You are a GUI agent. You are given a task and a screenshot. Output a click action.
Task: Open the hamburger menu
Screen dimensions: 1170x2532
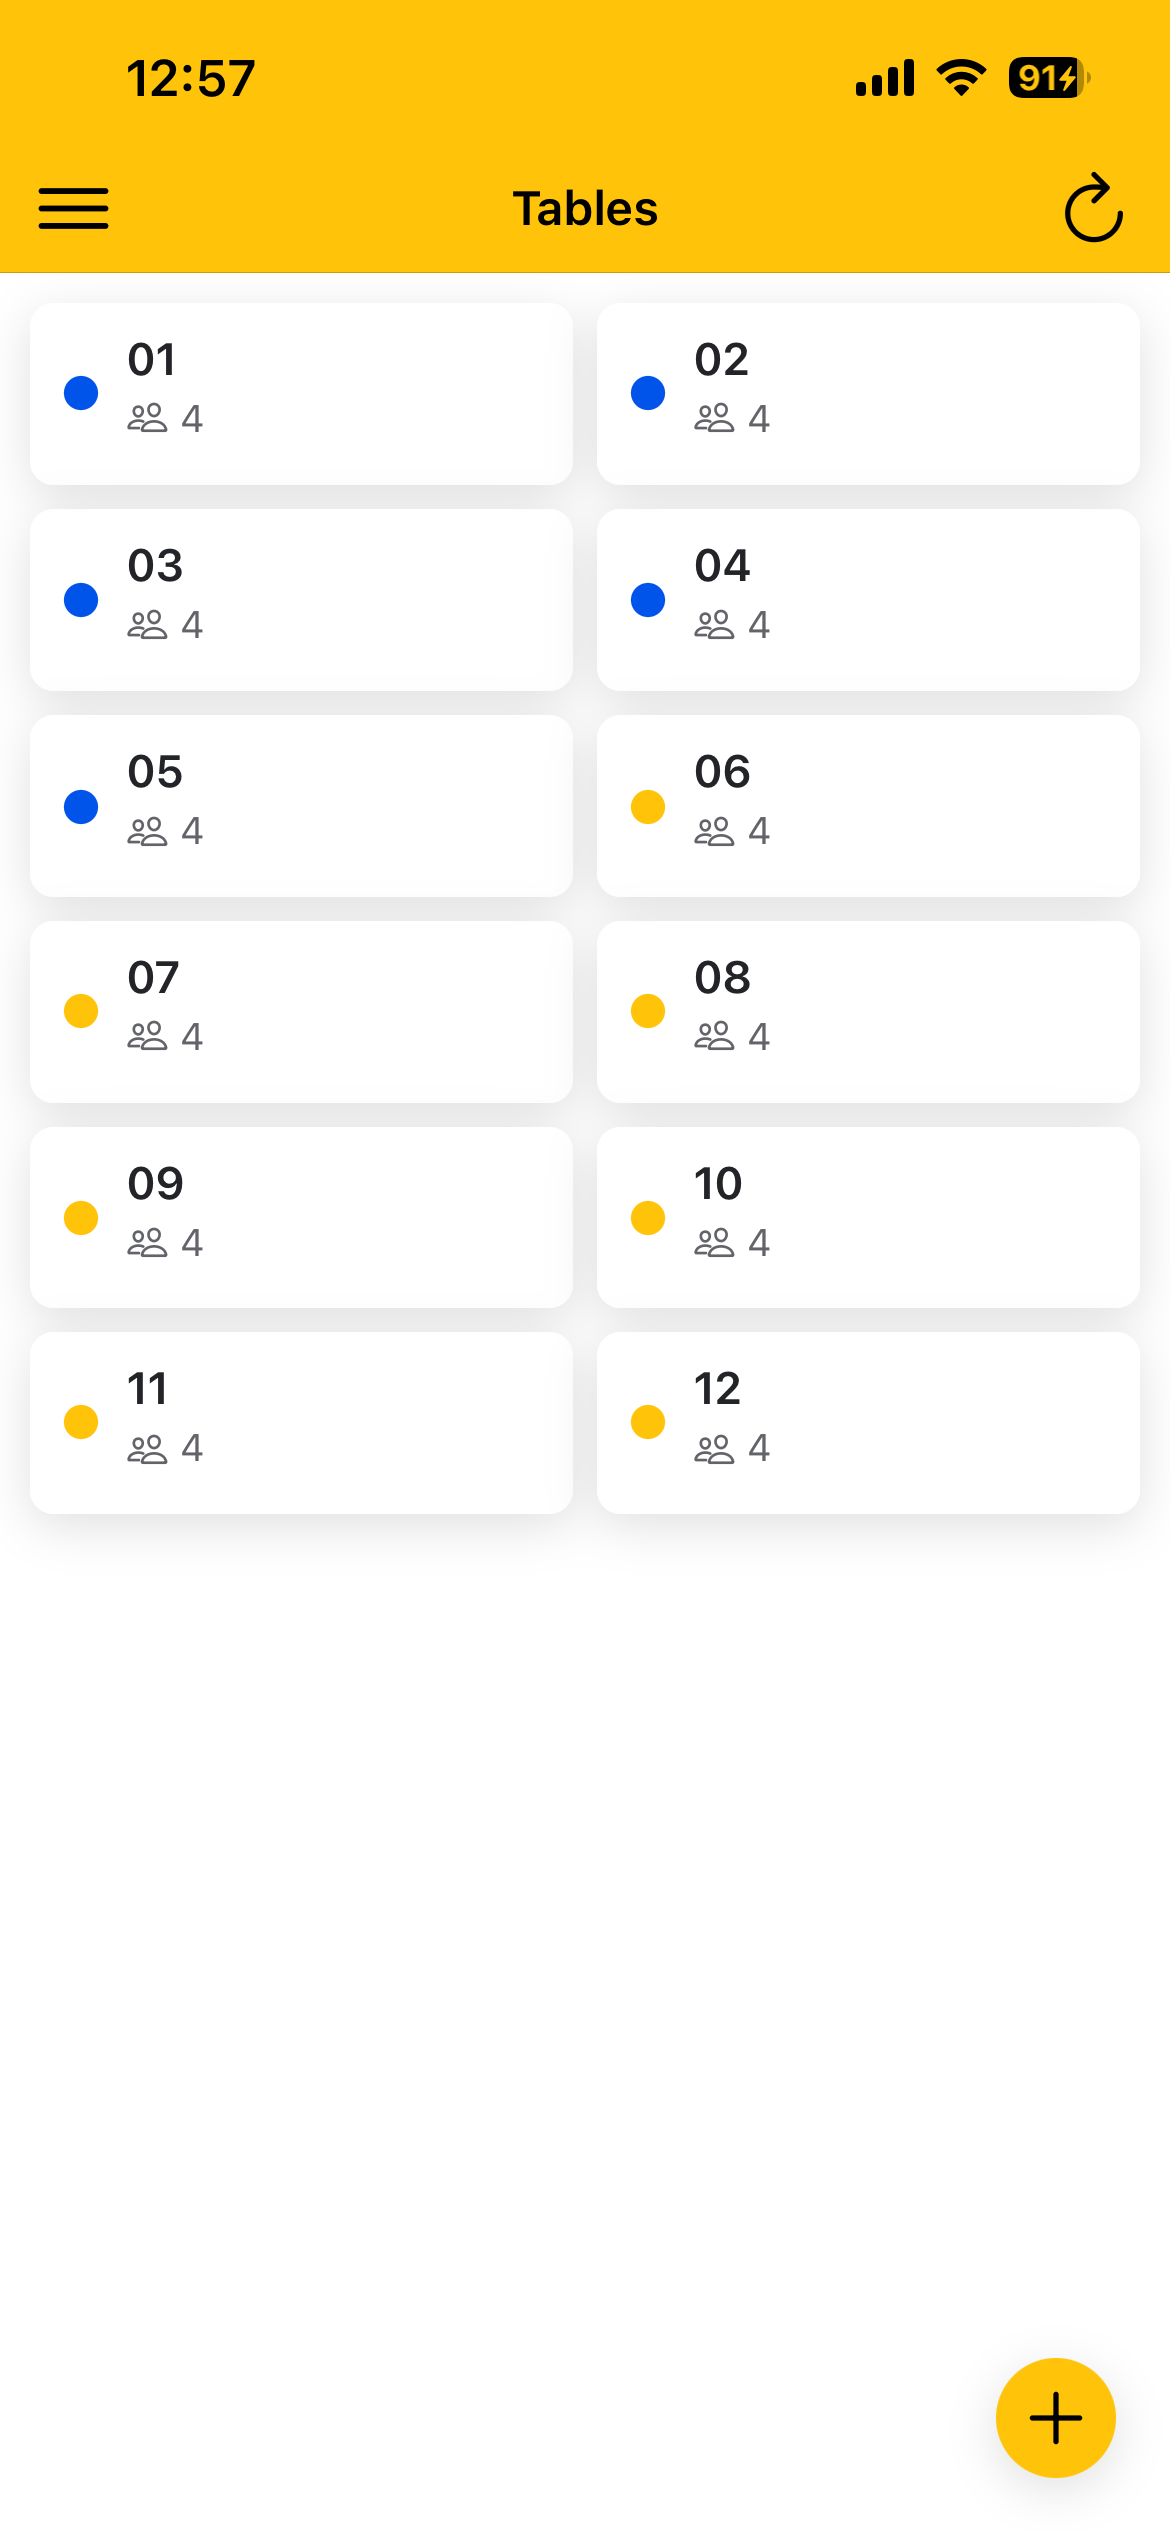tap(73, 208)
